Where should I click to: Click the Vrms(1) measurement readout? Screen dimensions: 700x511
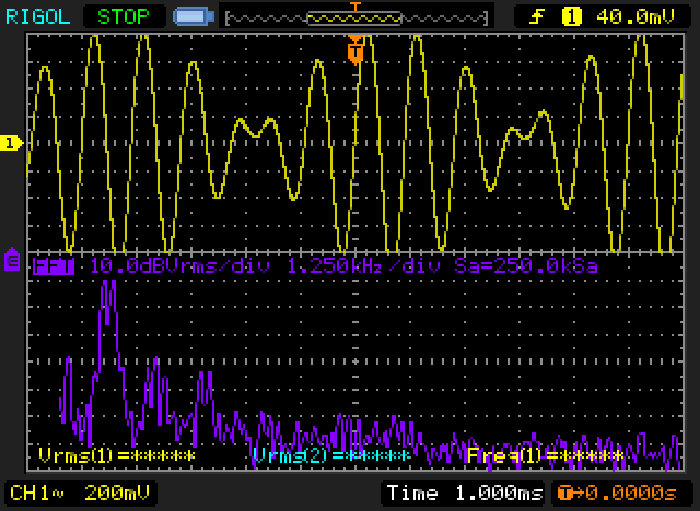click(x=117, y=456)
